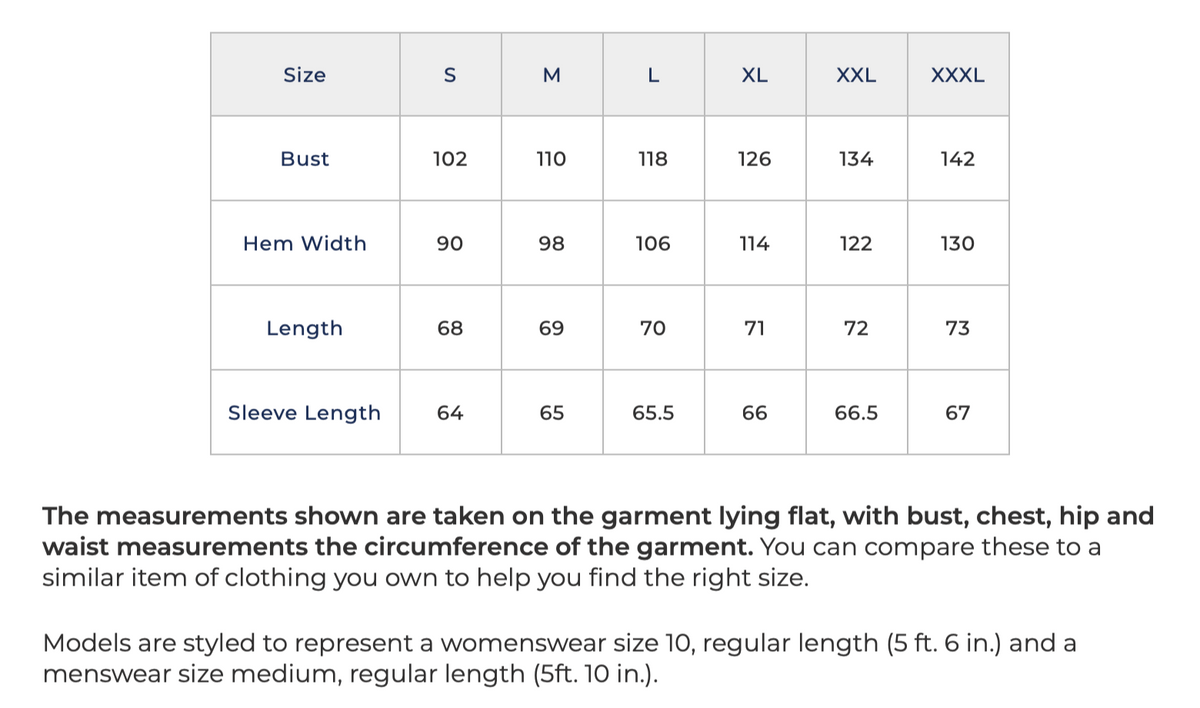Click the Hem Width value 106 cell

[x=653, y=244]
